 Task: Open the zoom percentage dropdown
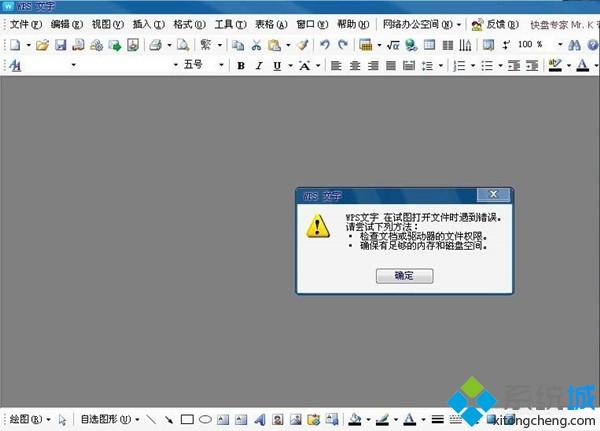coord(560,45)
